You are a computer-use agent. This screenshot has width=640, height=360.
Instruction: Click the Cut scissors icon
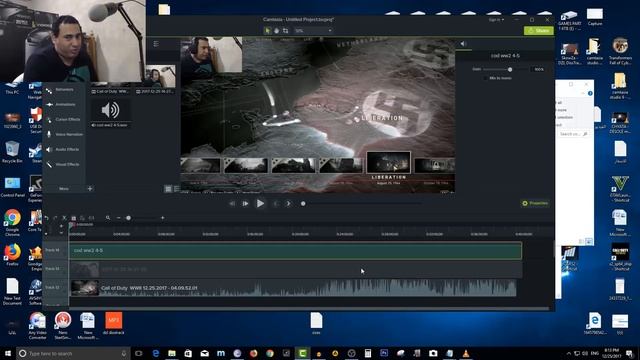coord(64,218)
